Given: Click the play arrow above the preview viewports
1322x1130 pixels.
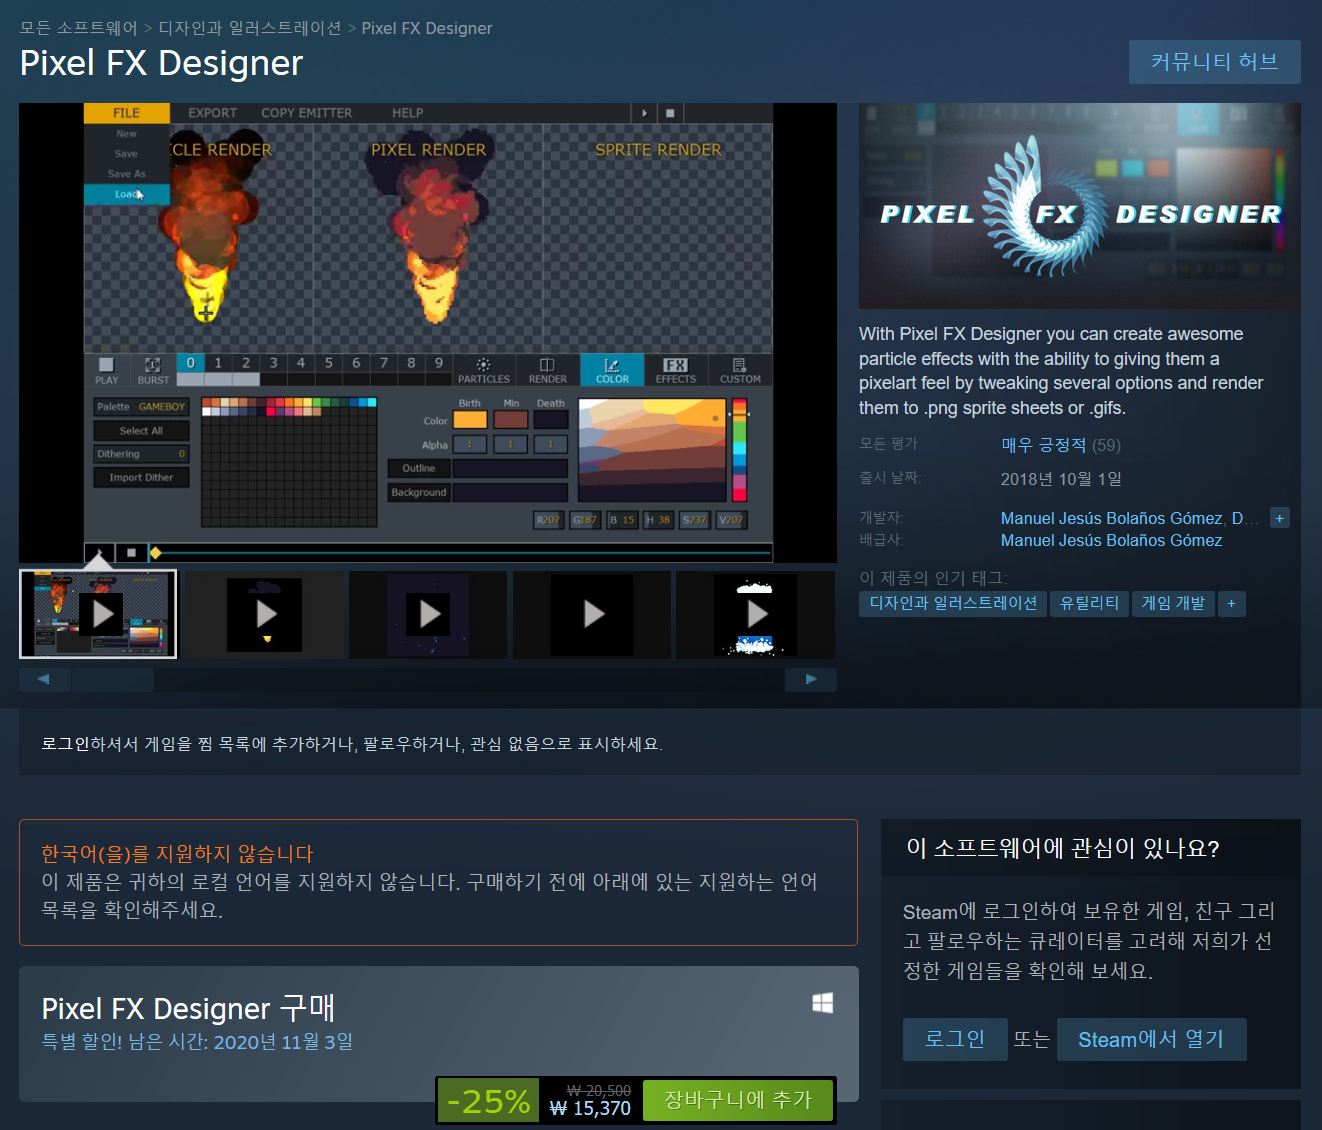Looking at the screenshot, I should coord(644,113).
